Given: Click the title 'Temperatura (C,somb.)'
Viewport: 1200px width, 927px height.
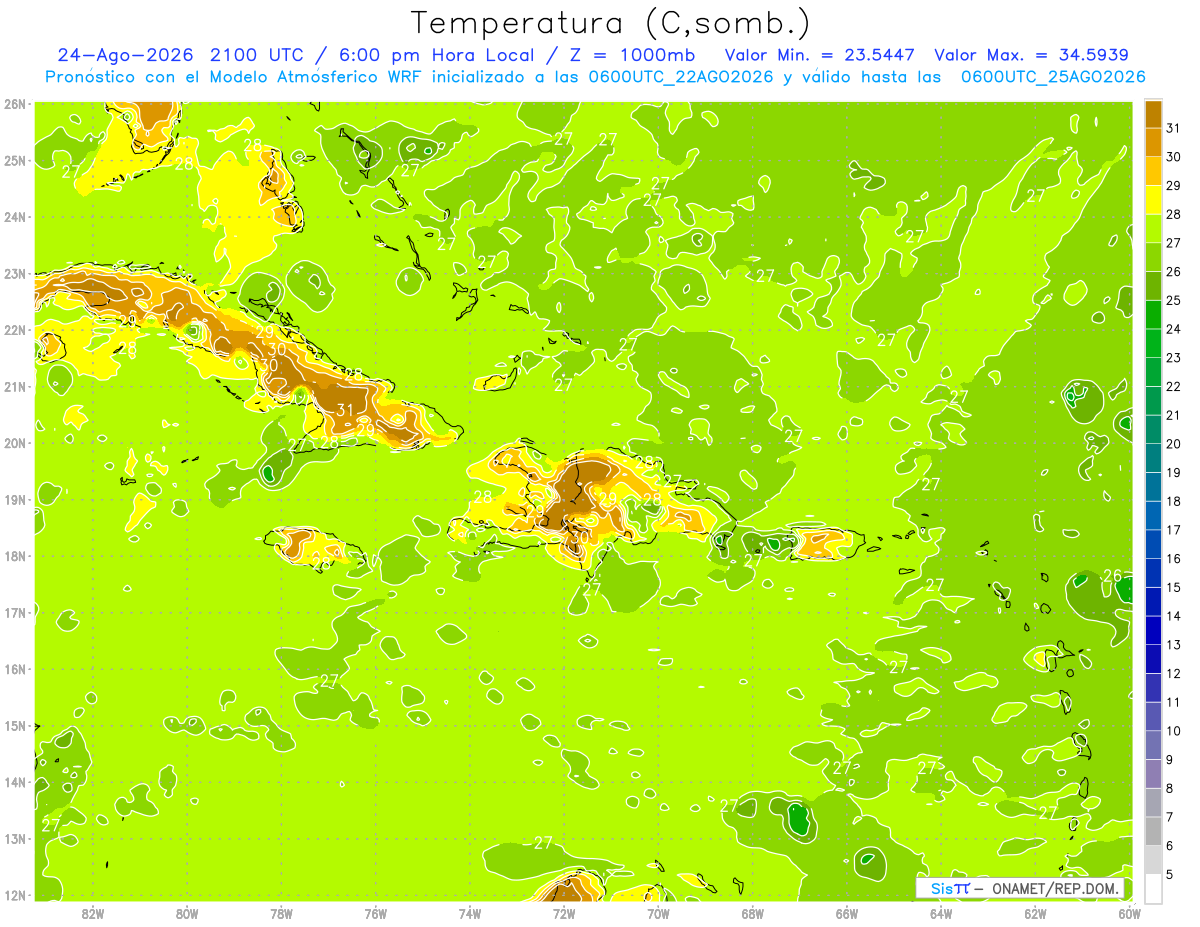Looking at the screenshot, I should 611,23.
